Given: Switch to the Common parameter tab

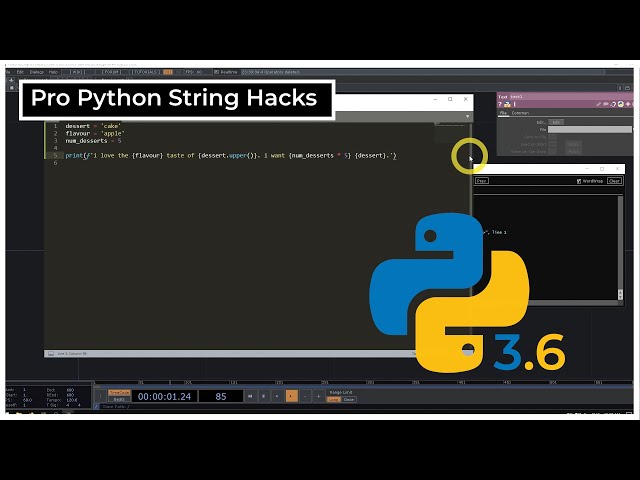Looking at the screenshot, I should [520, 113].
